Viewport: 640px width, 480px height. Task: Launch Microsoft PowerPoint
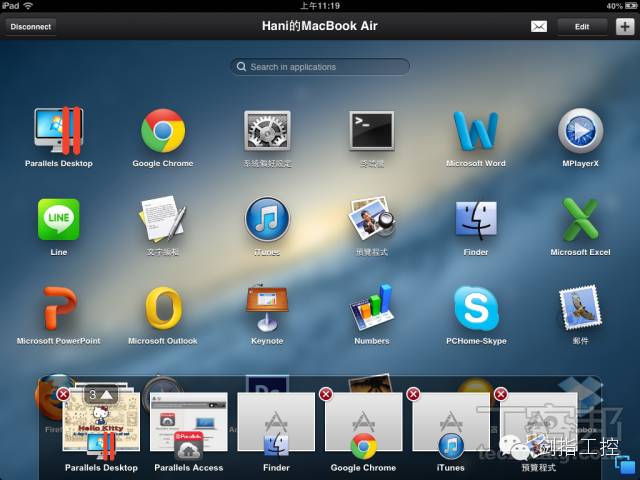pos(59,309)
